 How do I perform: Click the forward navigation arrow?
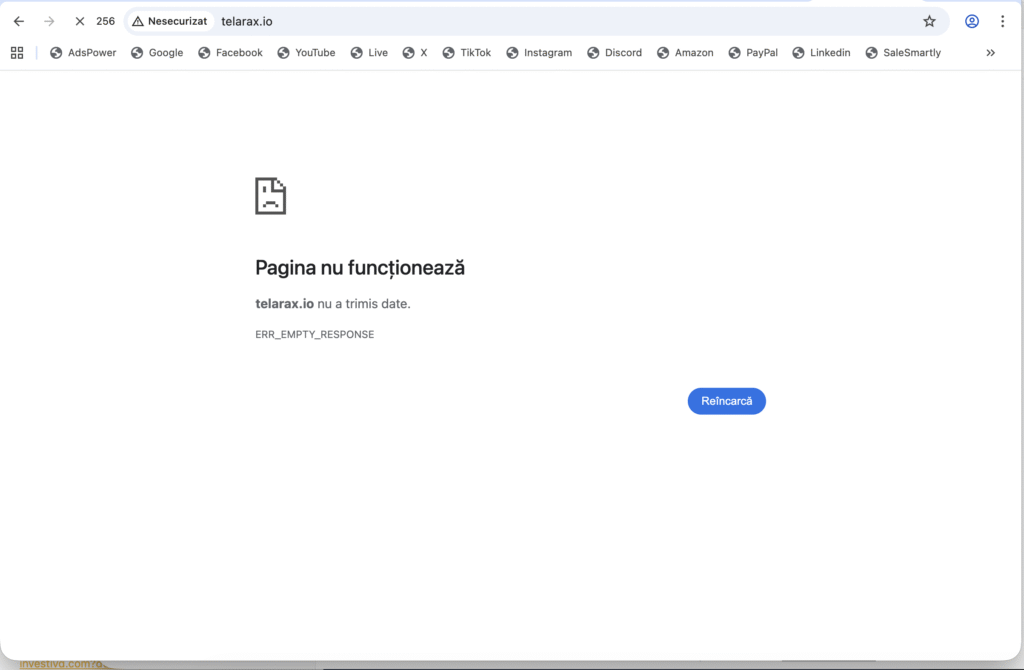(x=49, y=21)
